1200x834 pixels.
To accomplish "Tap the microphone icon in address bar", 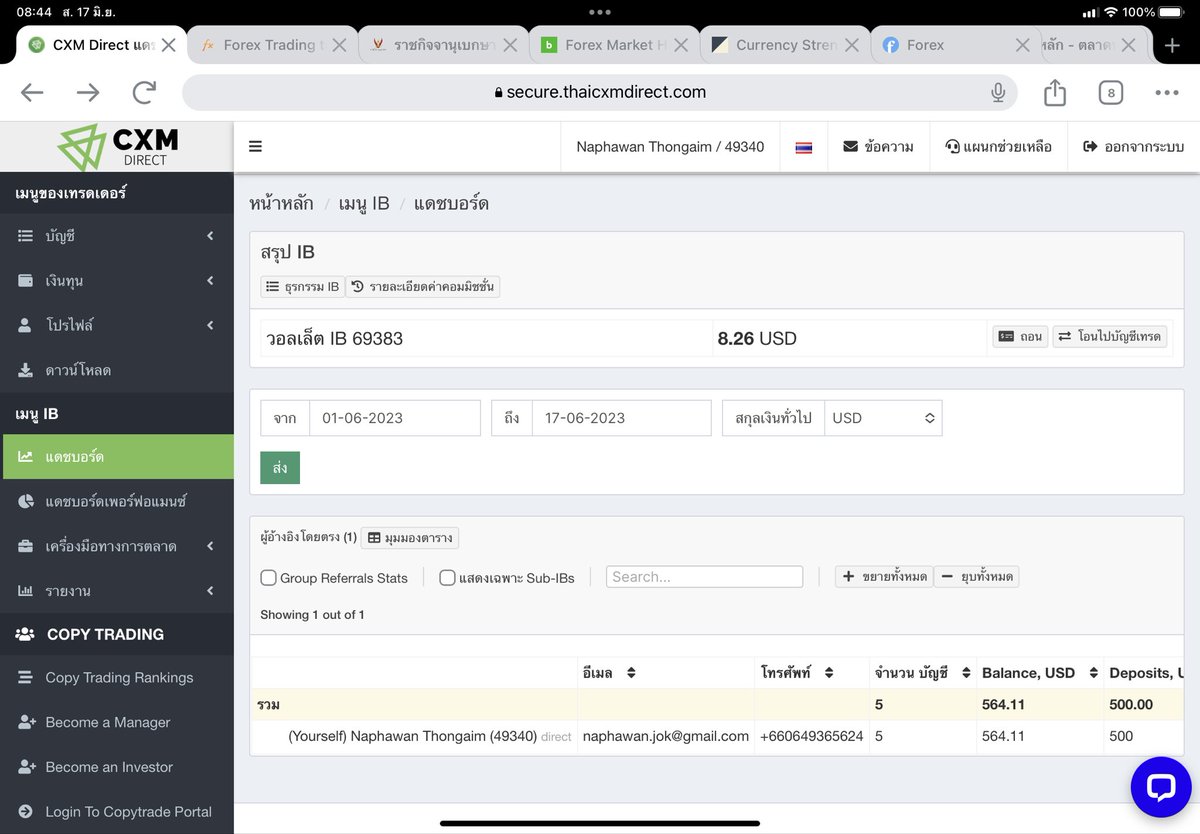I will point(998,93).
